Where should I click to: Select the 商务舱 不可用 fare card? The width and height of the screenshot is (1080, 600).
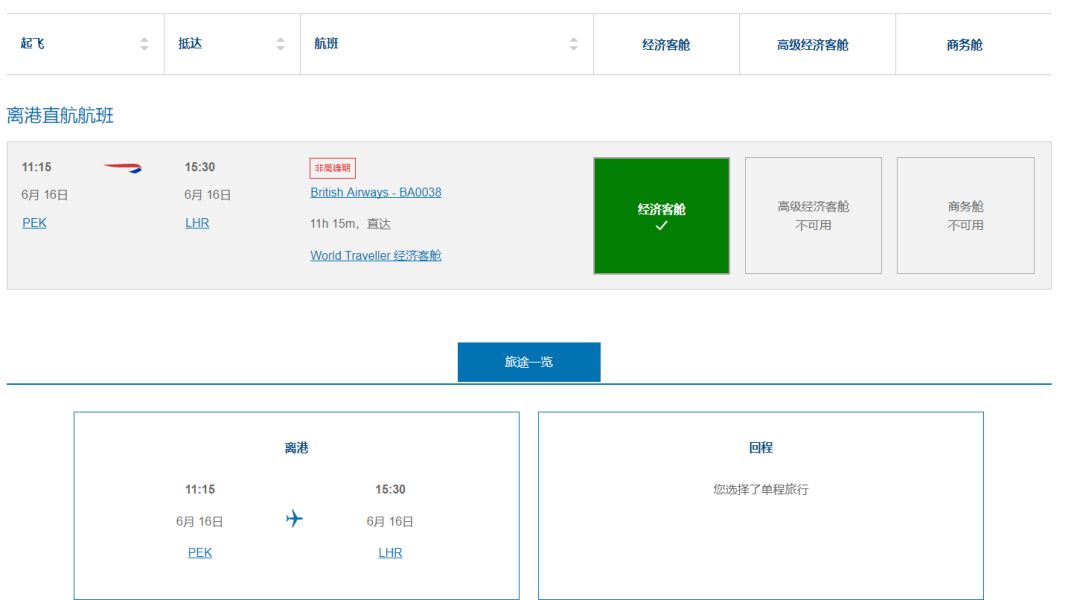[966, 214]
